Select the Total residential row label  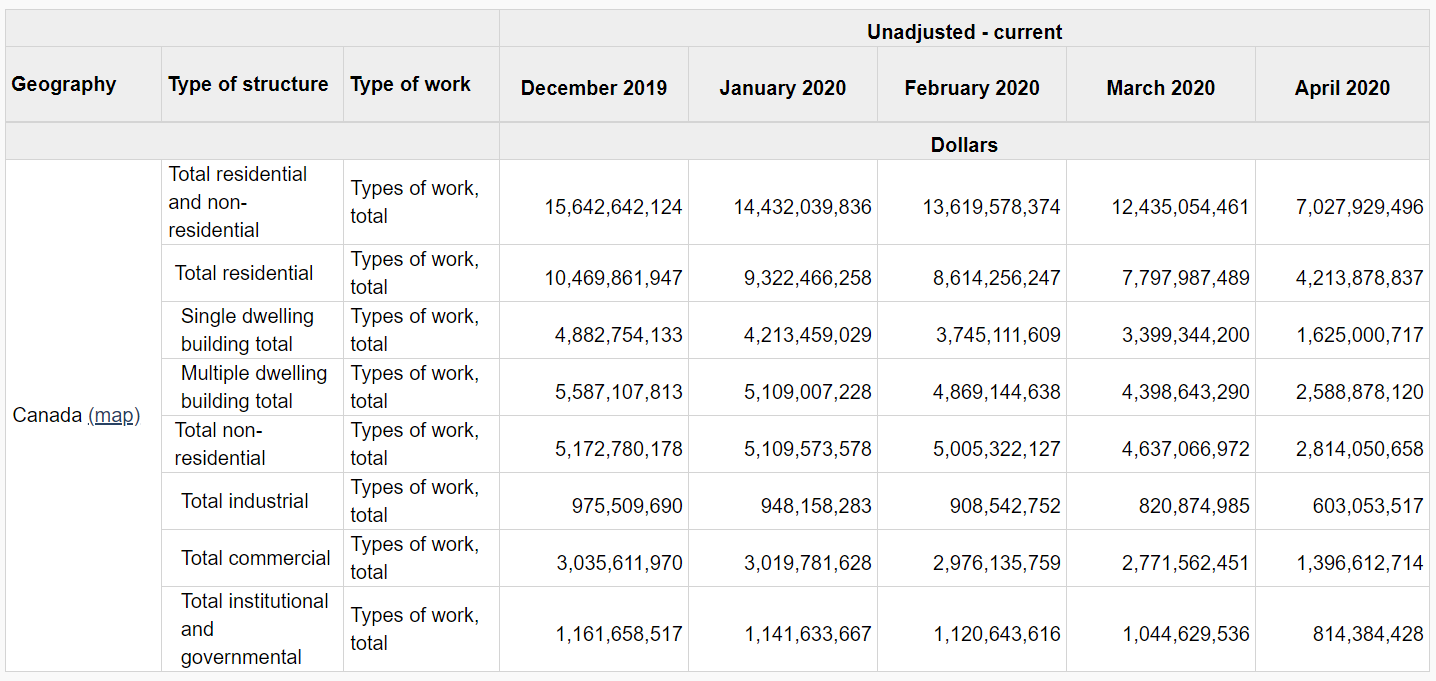point(244,273)
